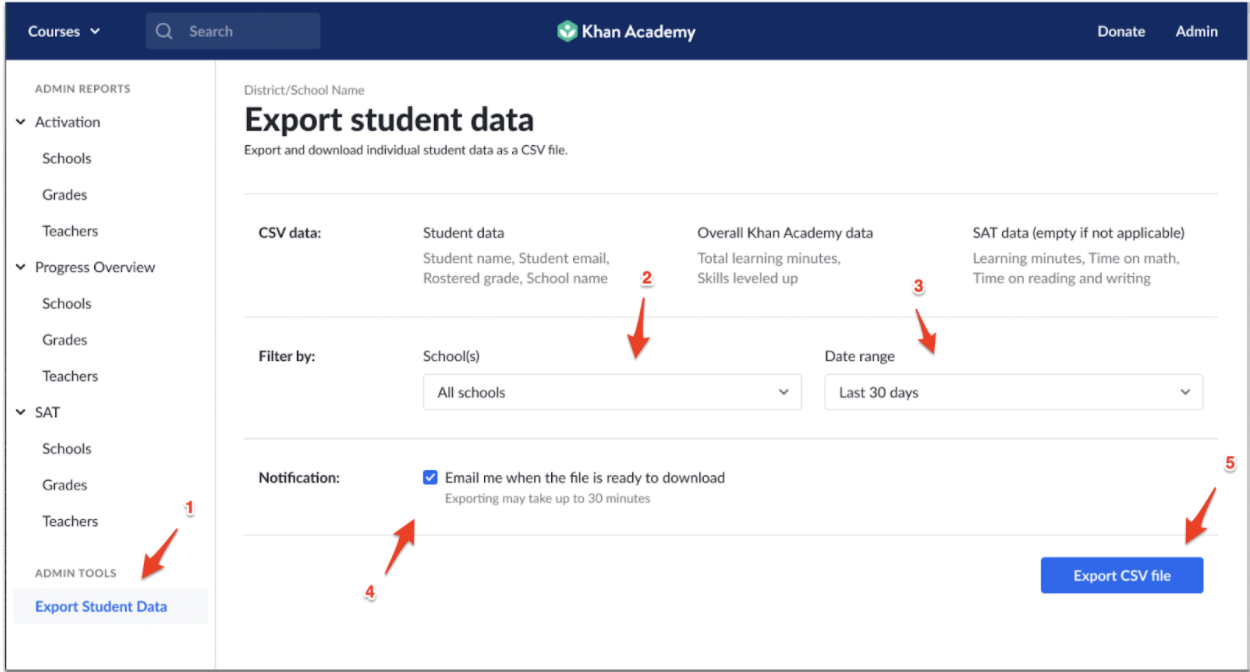Screen dimensions: 1250x672
Task: Click the Activation section label
Action: point(67,122)
